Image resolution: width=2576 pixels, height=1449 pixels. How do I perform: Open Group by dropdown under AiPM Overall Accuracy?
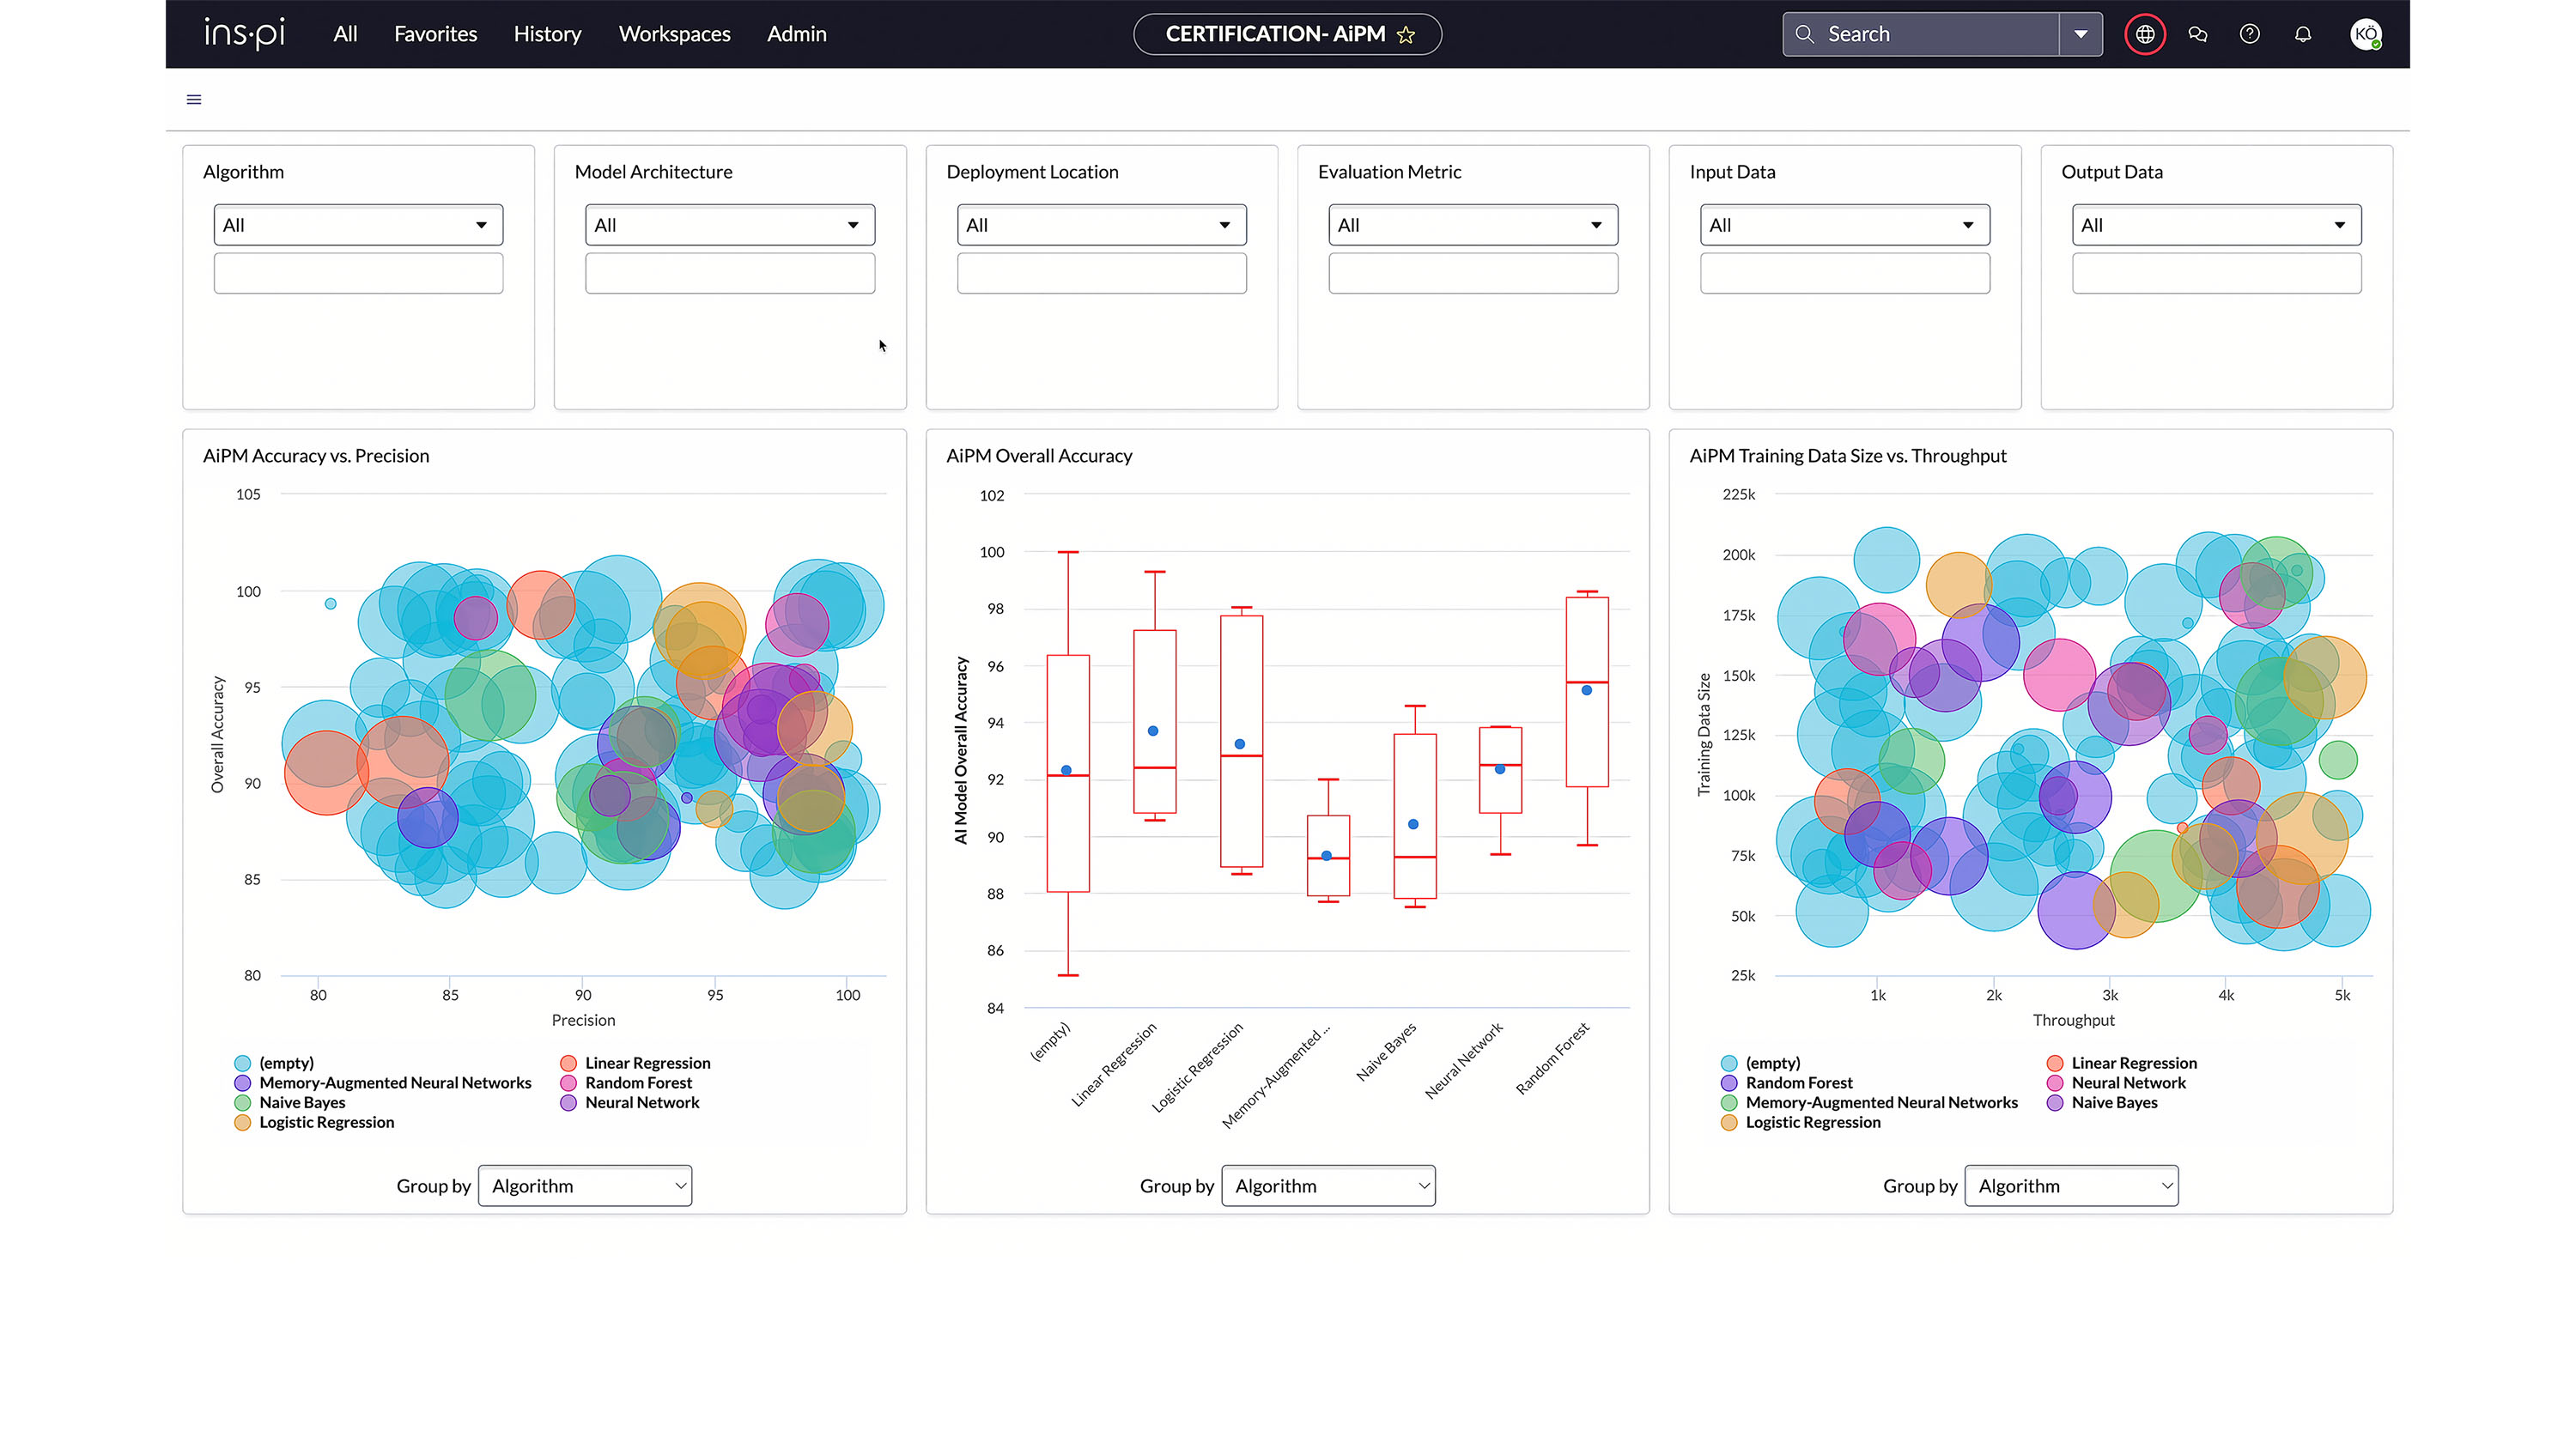1328,1186
